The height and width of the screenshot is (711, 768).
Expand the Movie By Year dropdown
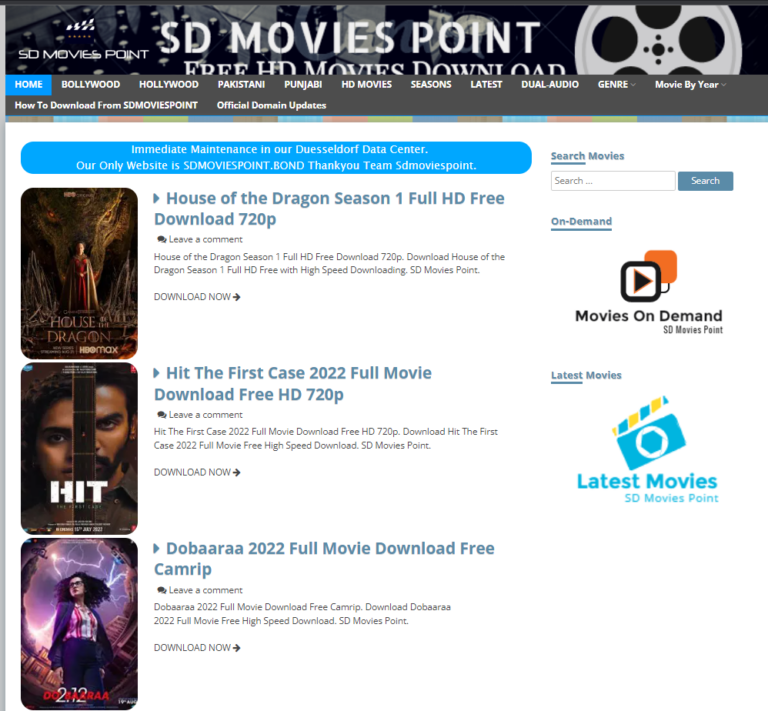690,85
